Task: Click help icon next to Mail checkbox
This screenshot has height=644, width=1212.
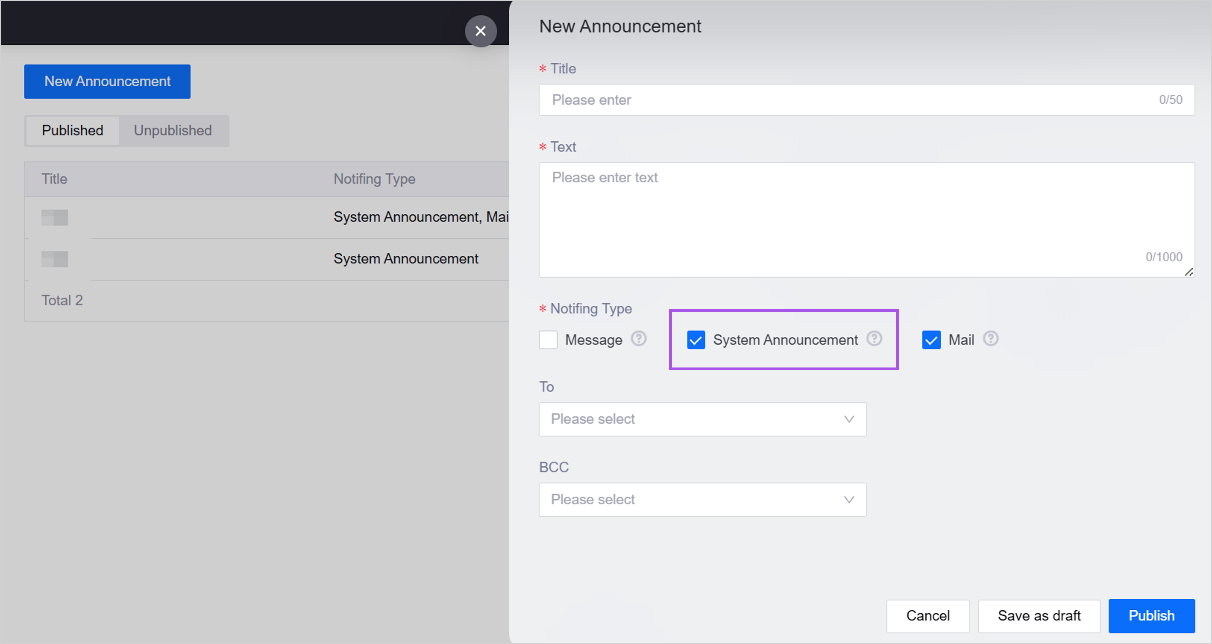Action: pos(991,339)
